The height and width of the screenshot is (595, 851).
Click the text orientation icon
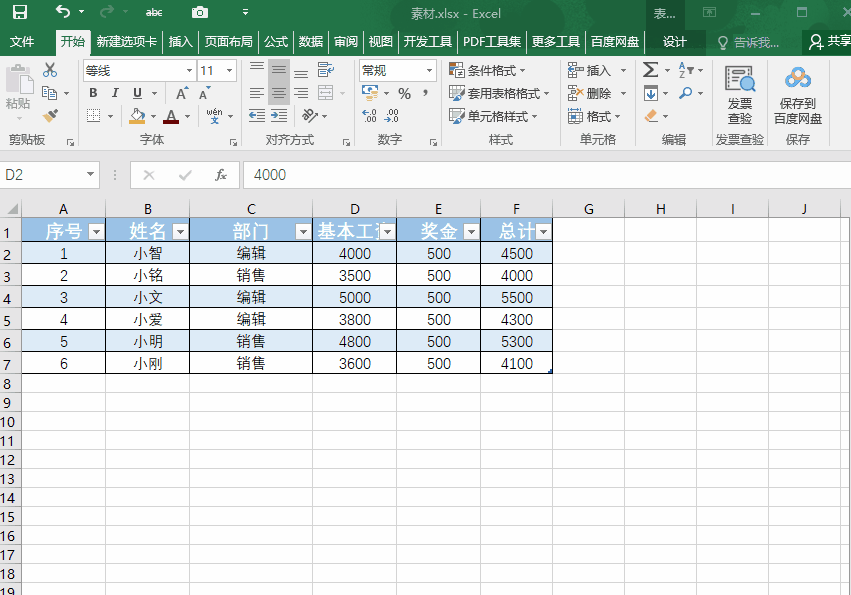[x=310, y=116]
